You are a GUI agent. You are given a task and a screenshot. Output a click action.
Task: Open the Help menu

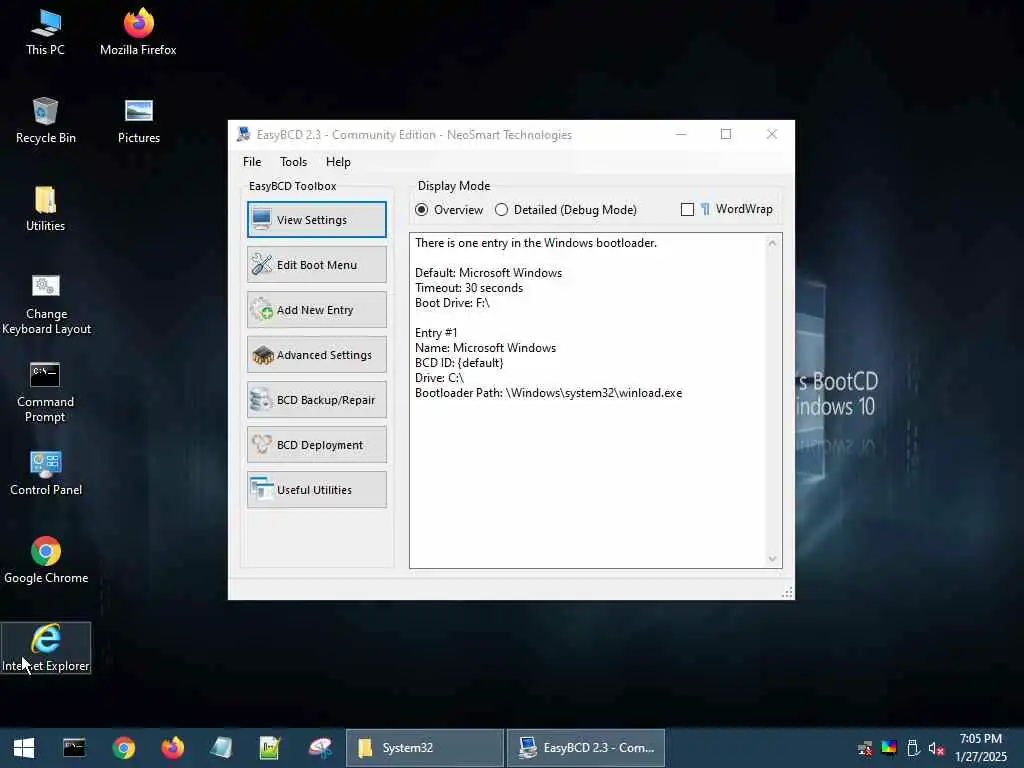[x=338, y=162]
